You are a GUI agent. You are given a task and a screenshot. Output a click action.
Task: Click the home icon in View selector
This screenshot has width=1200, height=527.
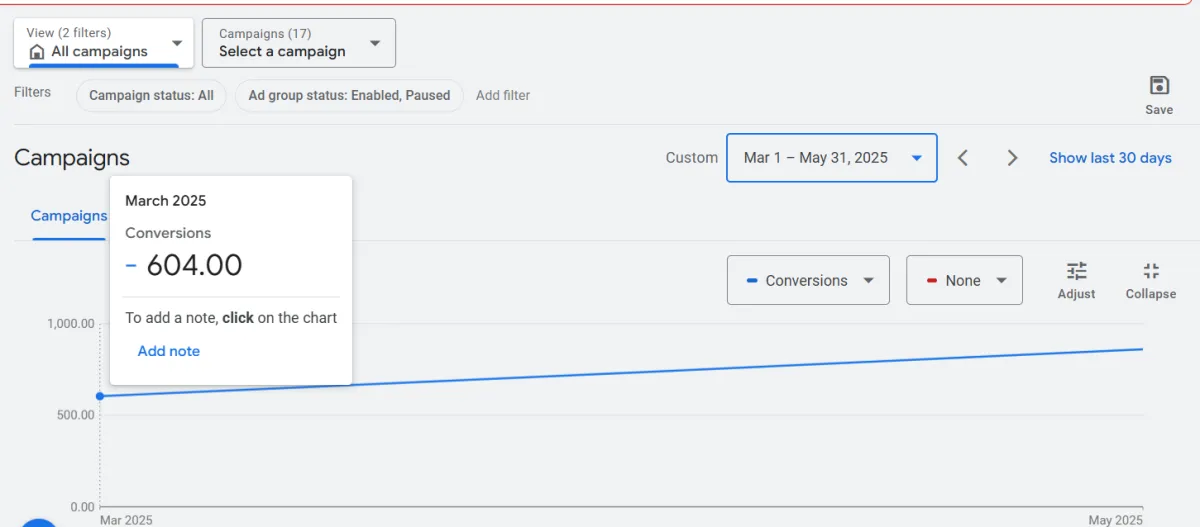[37, 52]
